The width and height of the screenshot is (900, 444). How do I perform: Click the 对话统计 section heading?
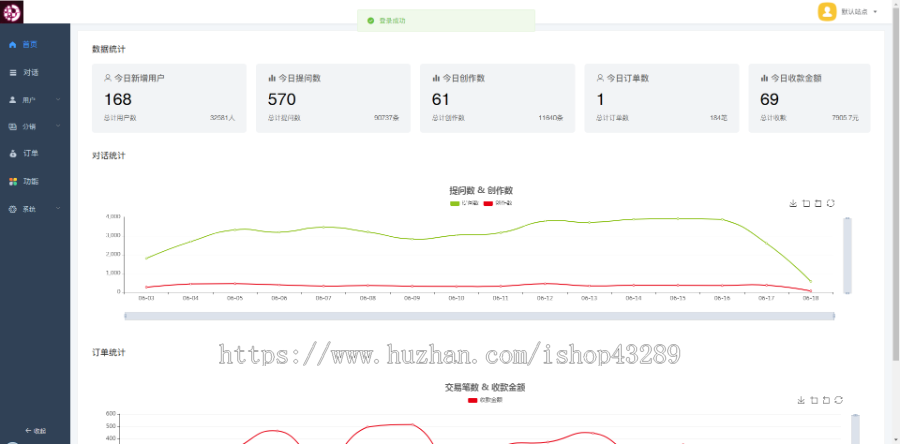108,155
